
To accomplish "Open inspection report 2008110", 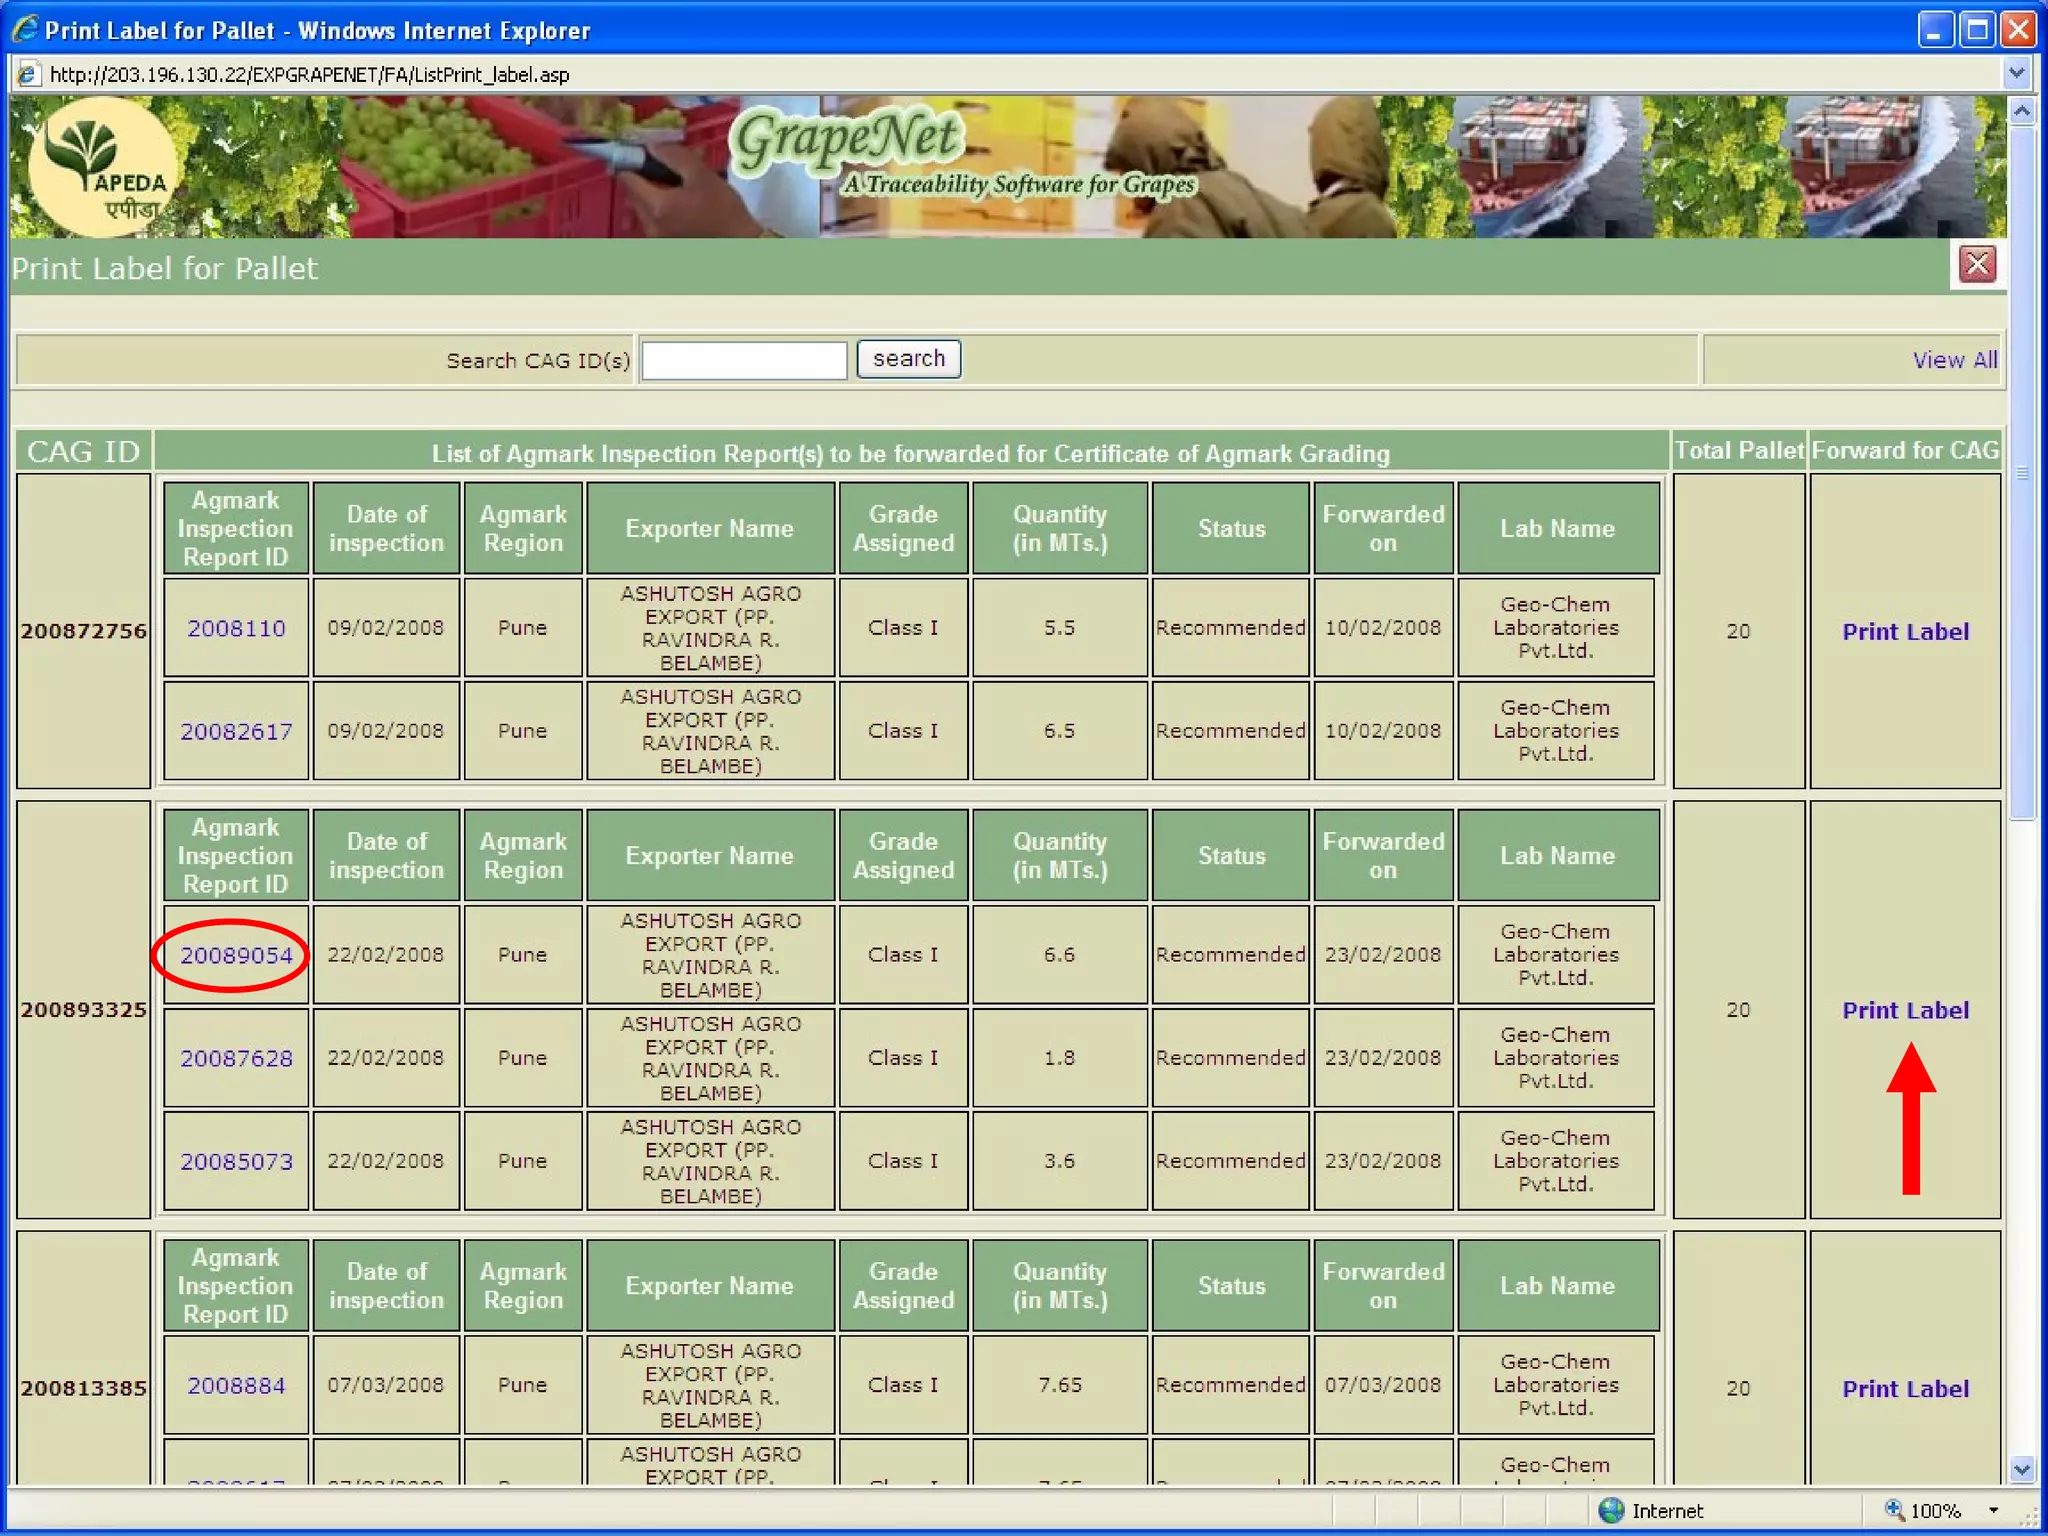I will [236, 628].
